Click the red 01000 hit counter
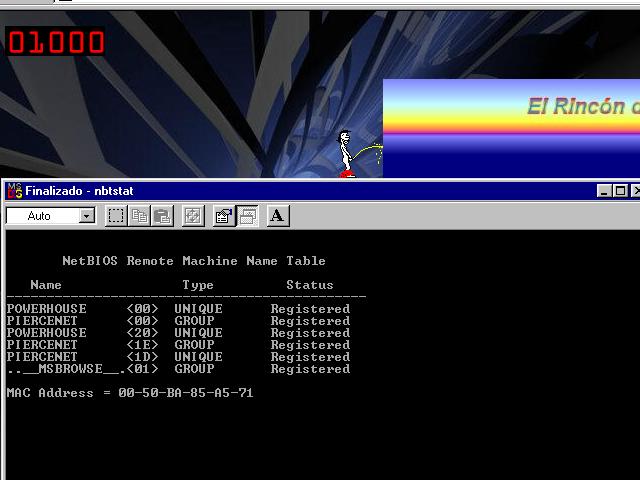 (55, 42)
